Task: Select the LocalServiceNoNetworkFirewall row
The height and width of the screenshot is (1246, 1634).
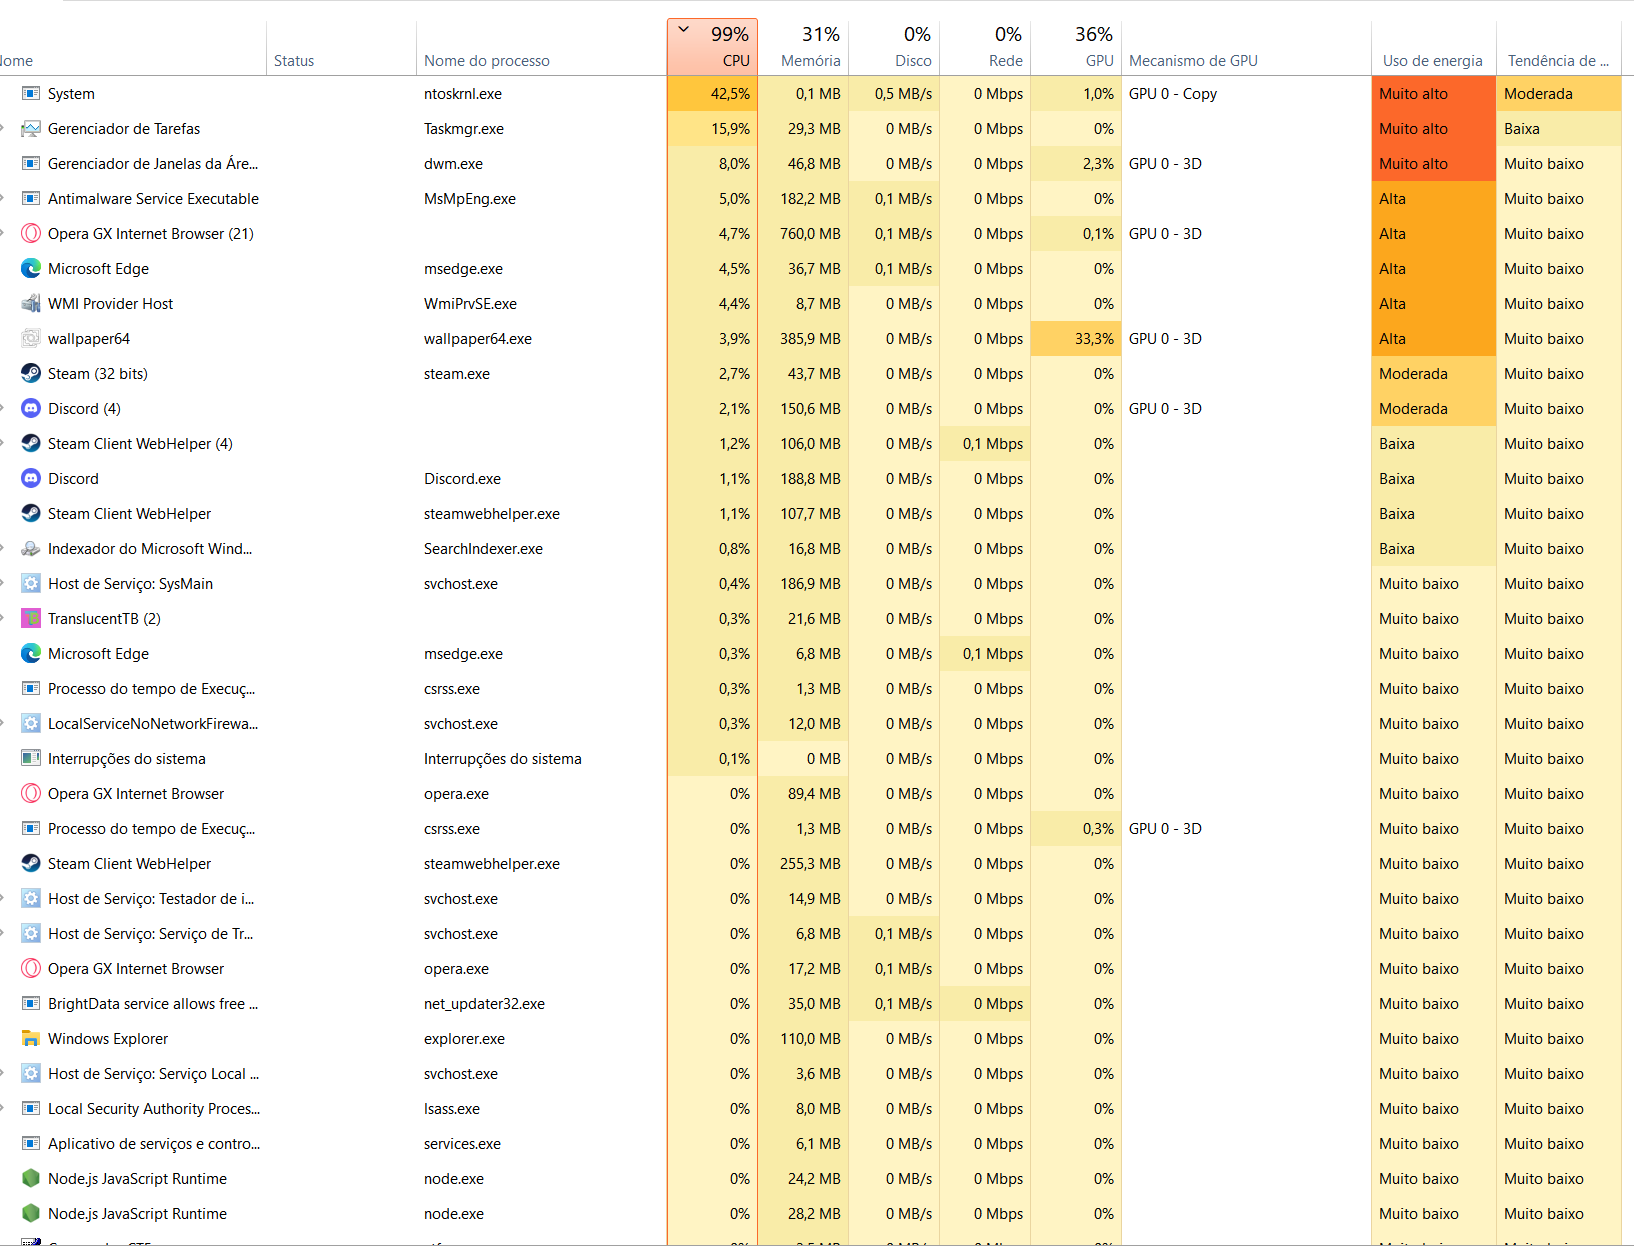Action: click(810, 724)
